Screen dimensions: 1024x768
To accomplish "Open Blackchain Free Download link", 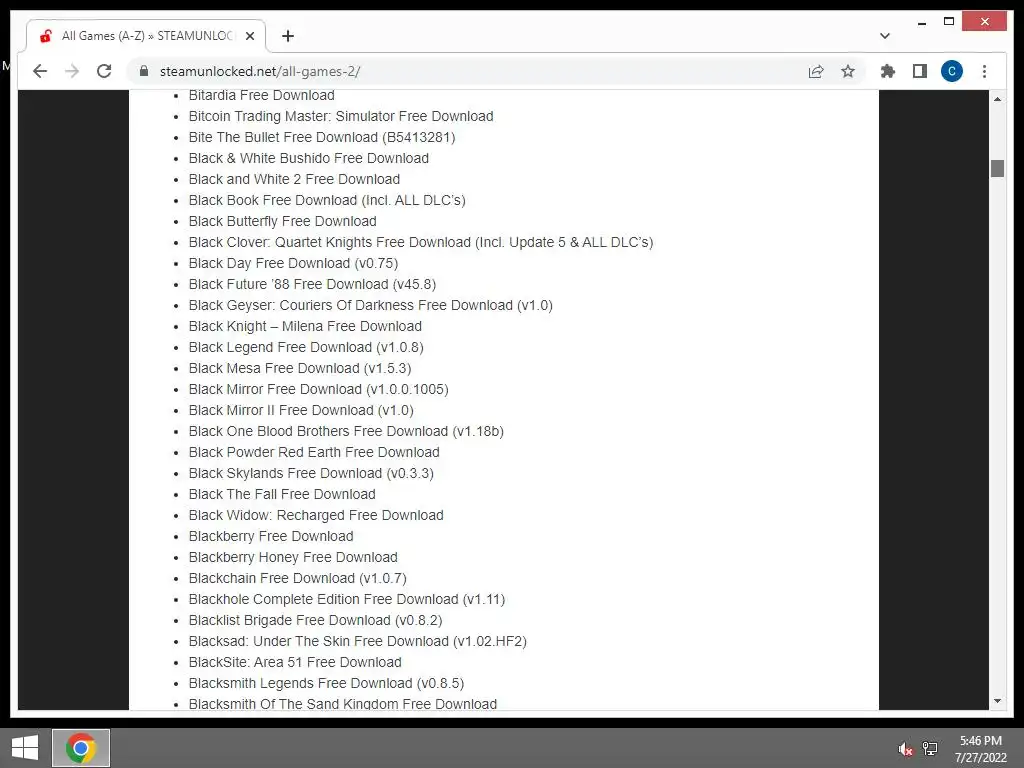I will pos(298,578).
